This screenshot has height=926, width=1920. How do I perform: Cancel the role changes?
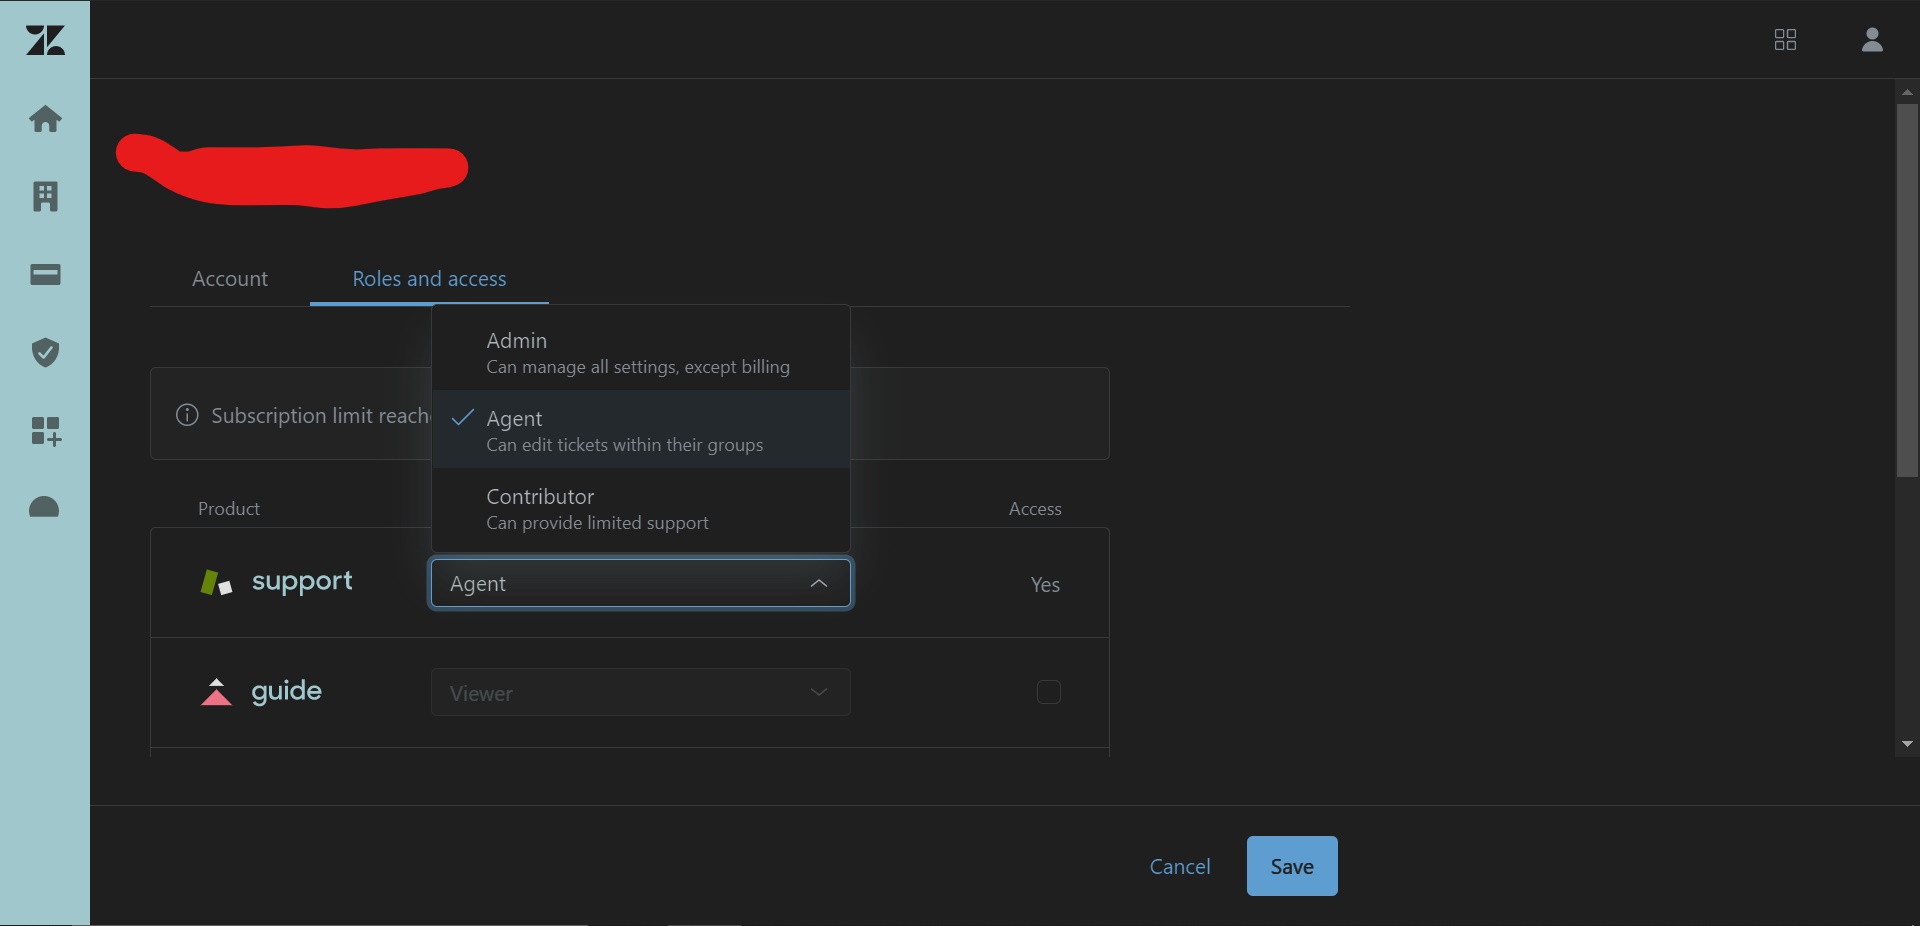click(x=1180, y=865)
